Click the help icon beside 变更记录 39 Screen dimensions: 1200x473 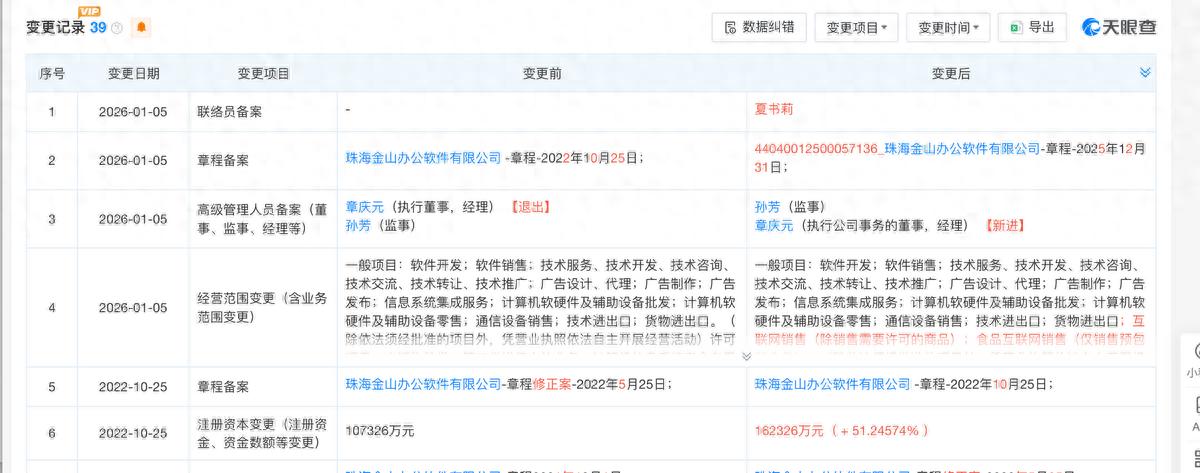pos(118,28)
